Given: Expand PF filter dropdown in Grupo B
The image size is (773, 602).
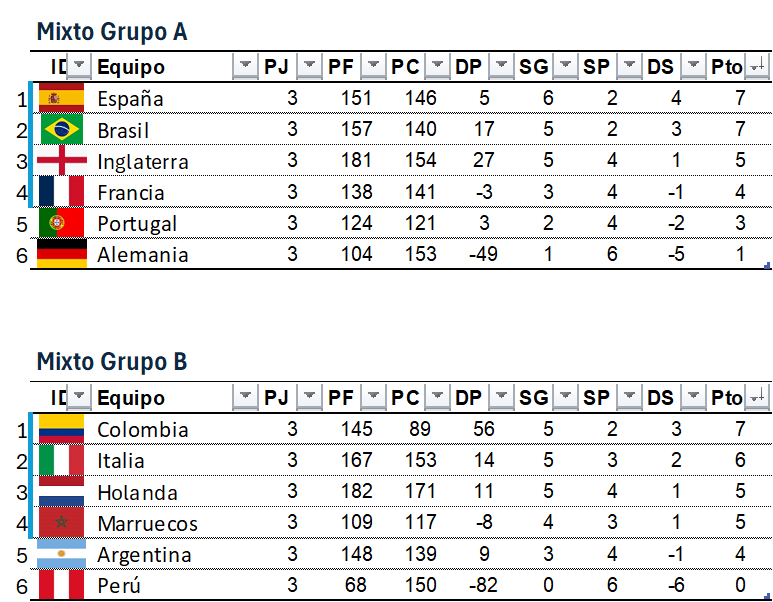Looking at the screenshot, I should (373, 398).
